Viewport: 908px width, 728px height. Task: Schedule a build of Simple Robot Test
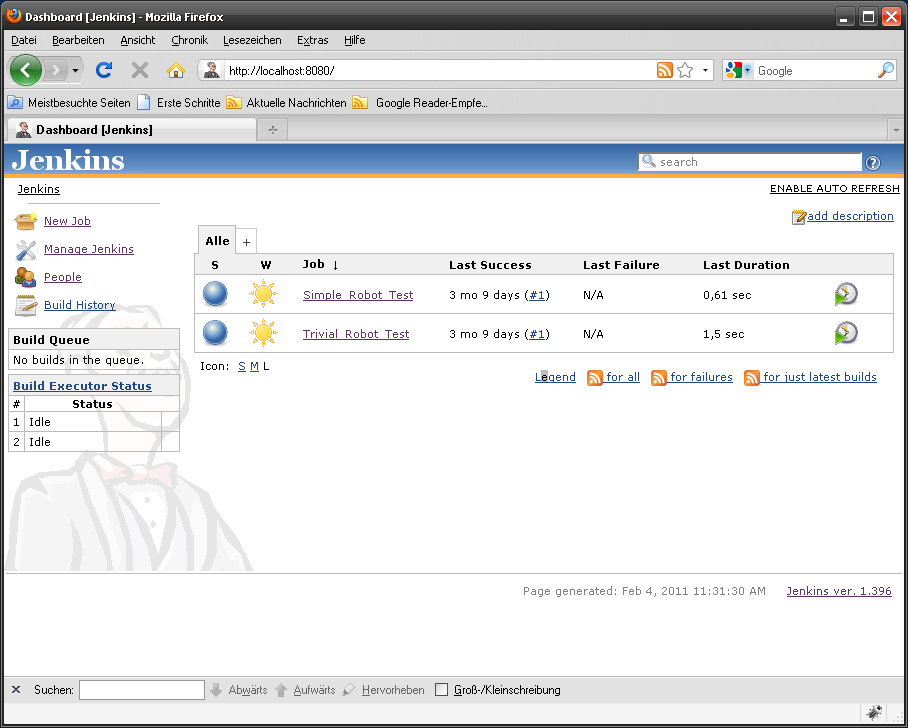[846, 294]
